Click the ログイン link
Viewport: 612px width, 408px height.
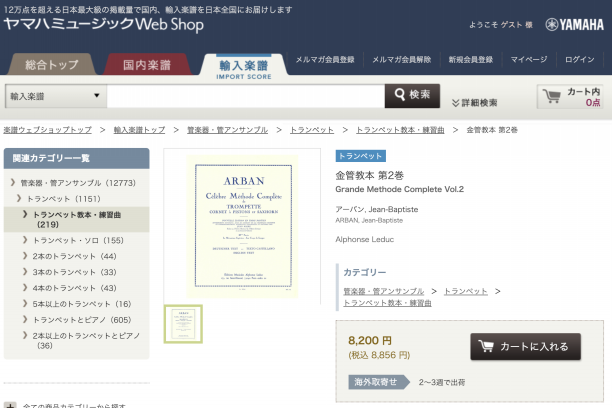[x=580, y=59]
